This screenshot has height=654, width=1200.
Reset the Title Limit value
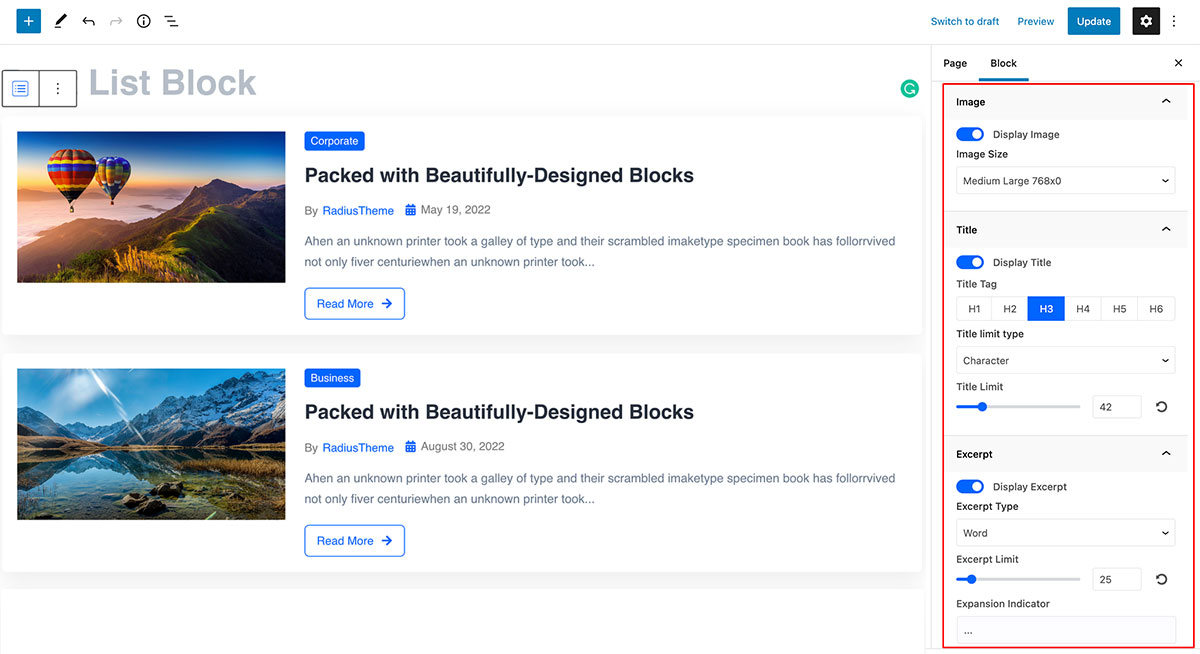point(1161,407)
